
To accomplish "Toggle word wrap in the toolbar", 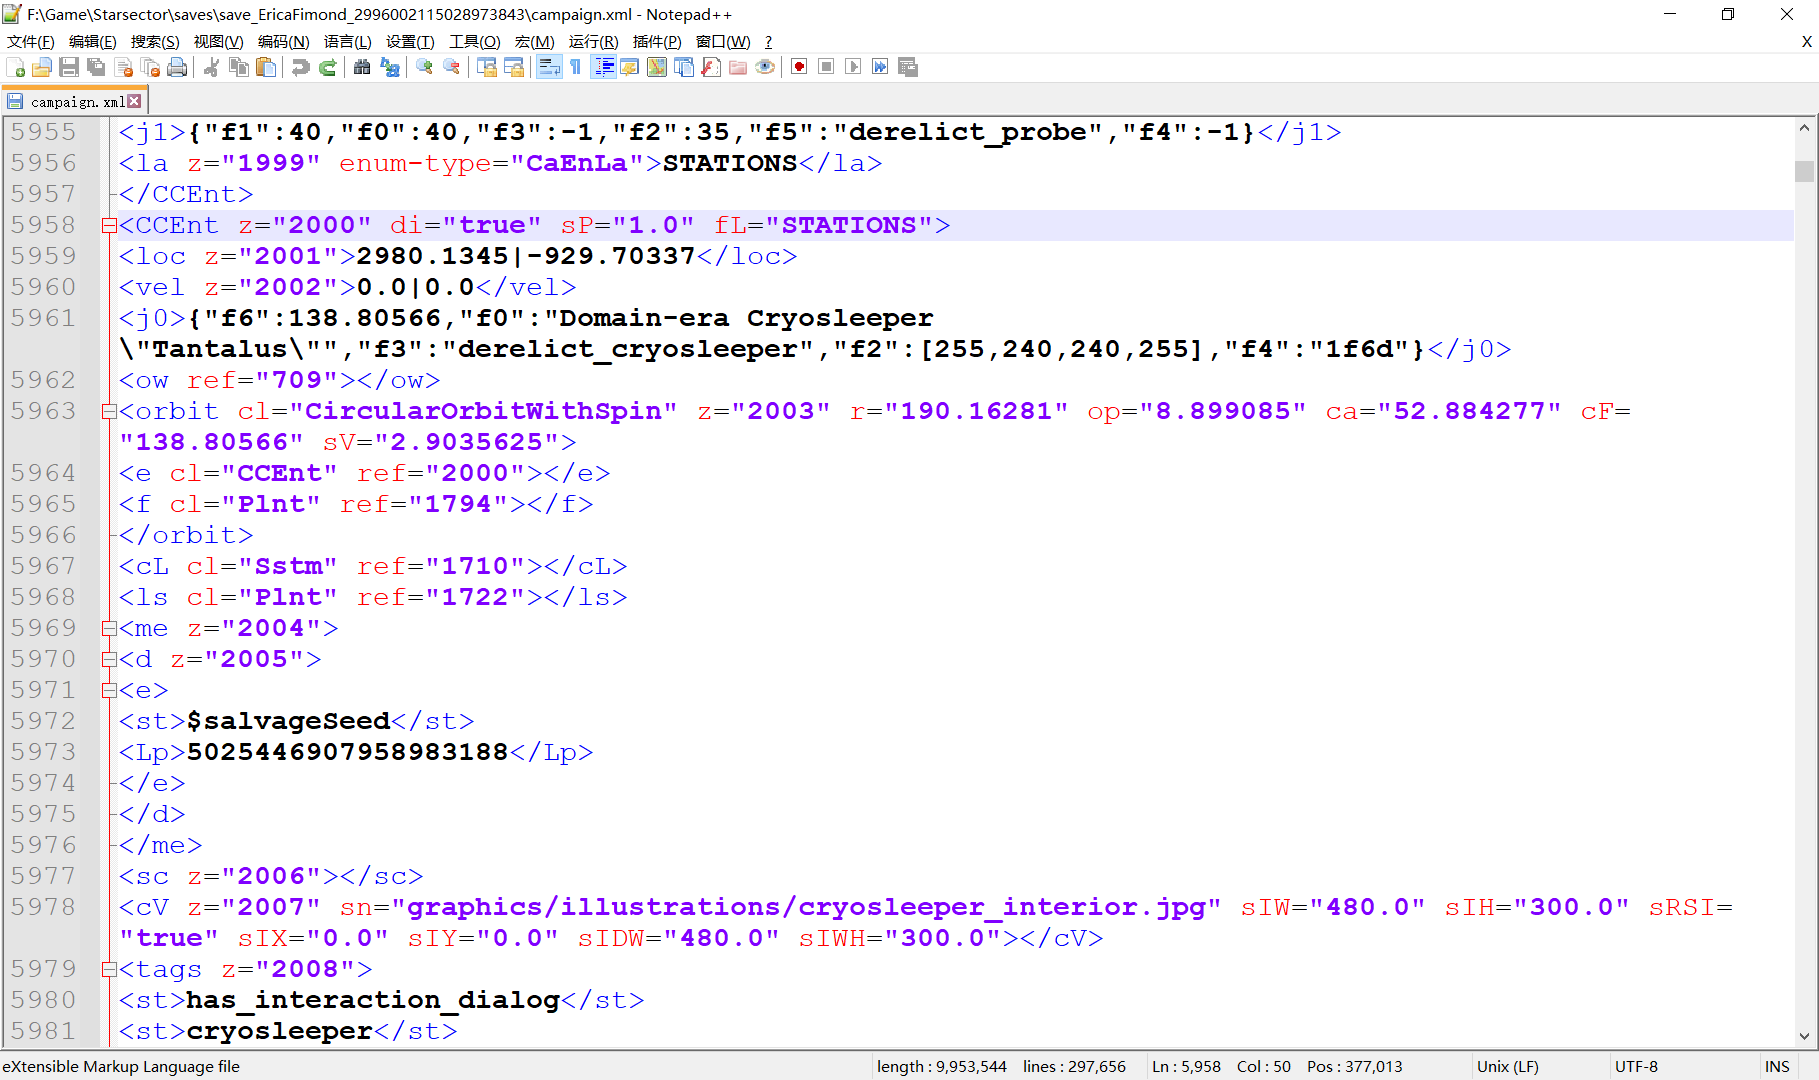I will point(548,67).
